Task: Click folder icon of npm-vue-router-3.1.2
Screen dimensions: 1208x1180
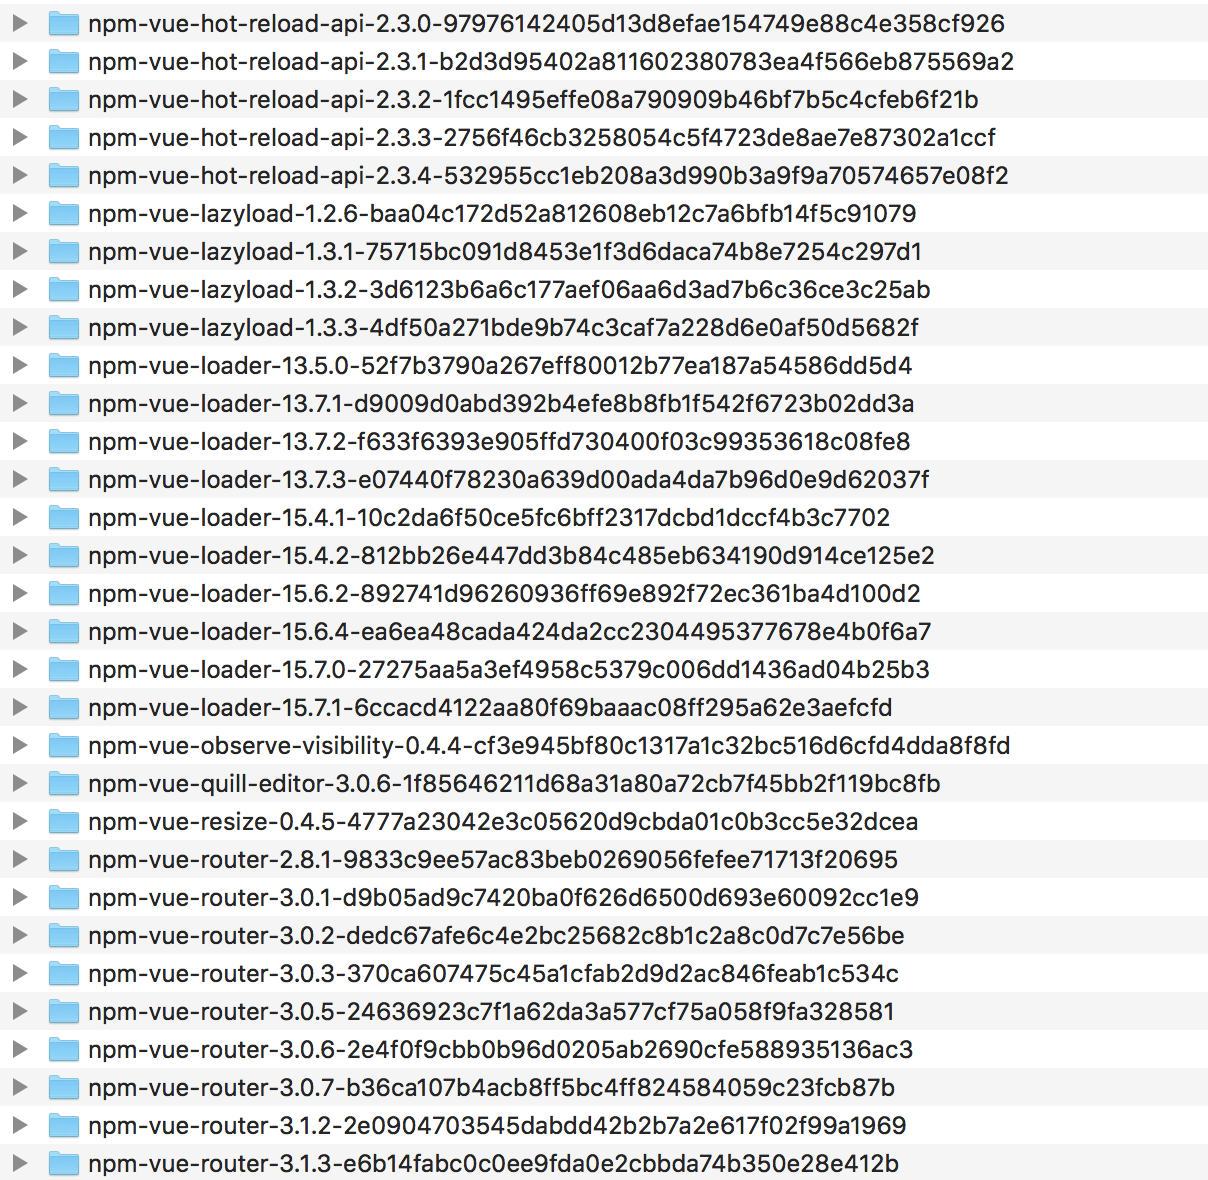Action: (x=64, y=1125)
